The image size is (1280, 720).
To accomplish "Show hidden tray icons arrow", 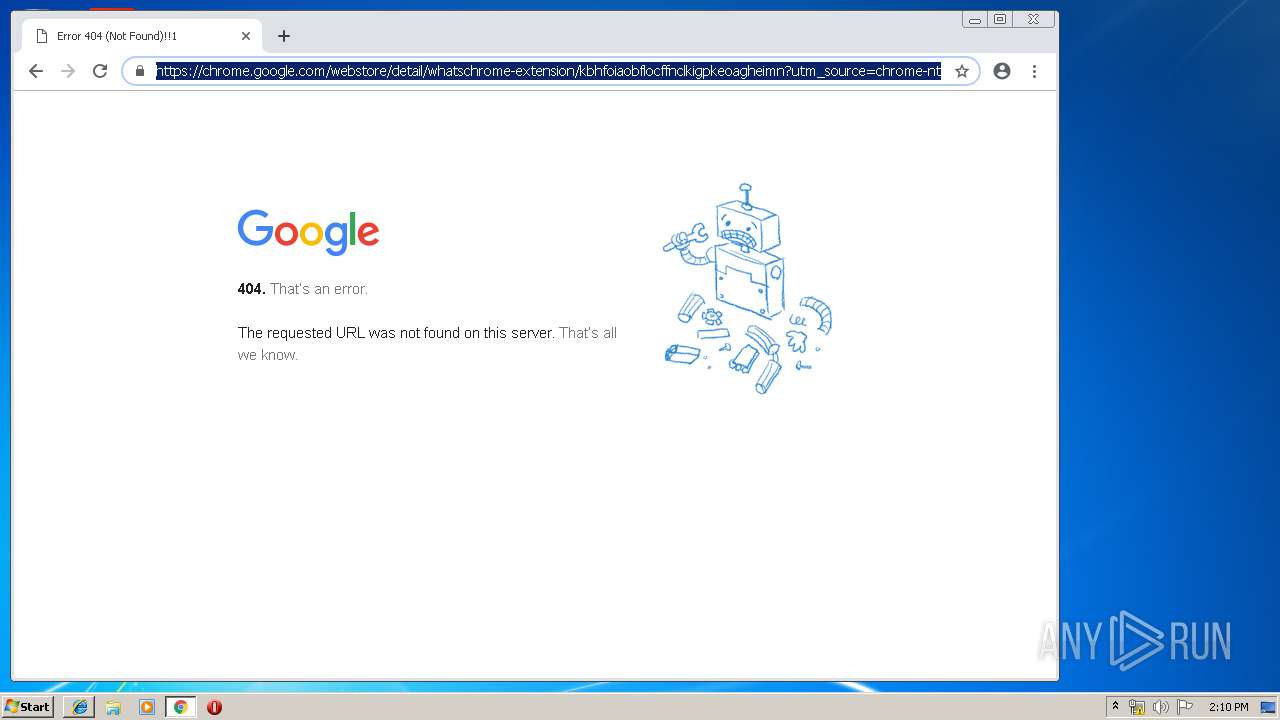I will tap(1115, 707).
